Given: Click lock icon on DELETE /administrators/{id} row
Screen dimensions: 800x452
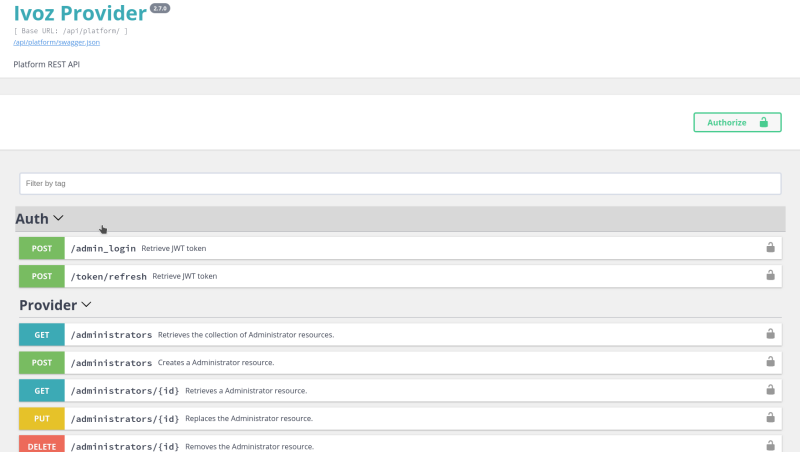Looking at the screenshot, I should (x=770, y=445).
